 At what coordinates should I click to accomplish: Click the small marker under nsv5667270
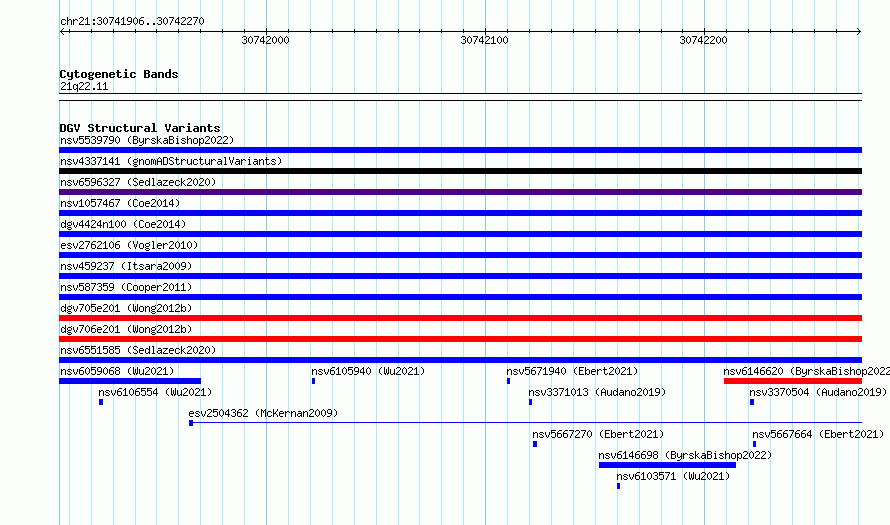[x=535, y=444]
